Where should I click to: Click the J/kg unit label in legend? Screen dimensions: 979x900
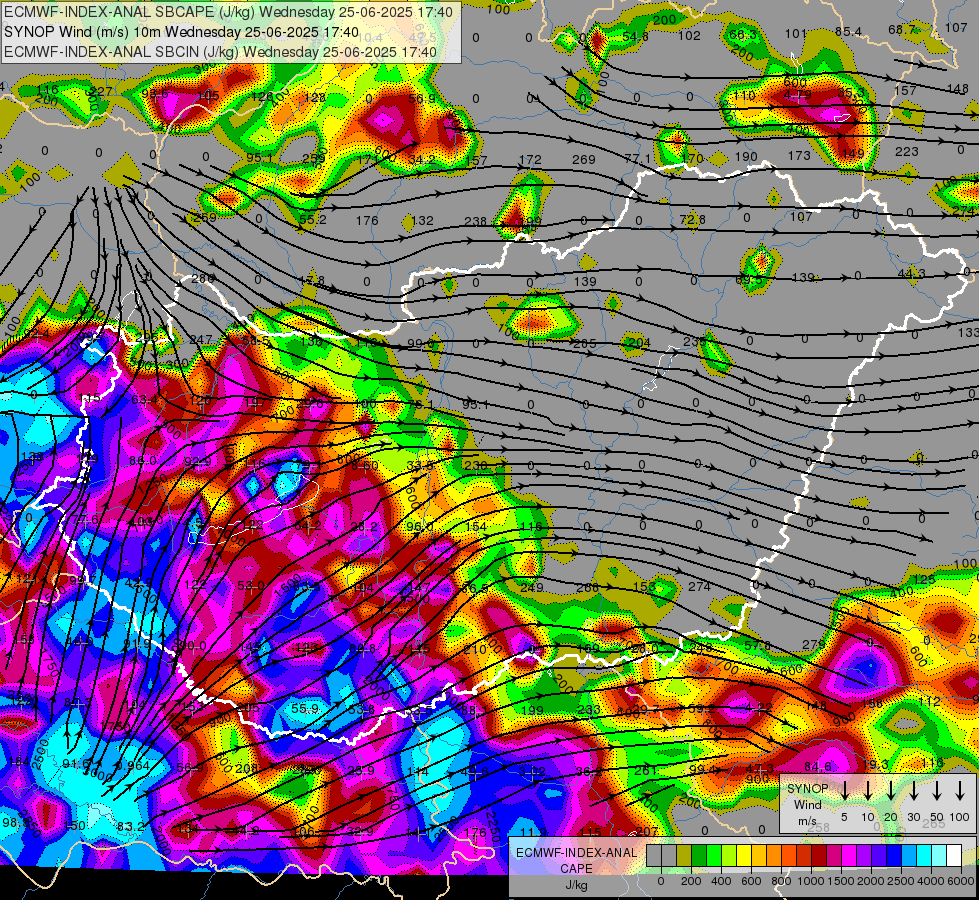(576, 885)
